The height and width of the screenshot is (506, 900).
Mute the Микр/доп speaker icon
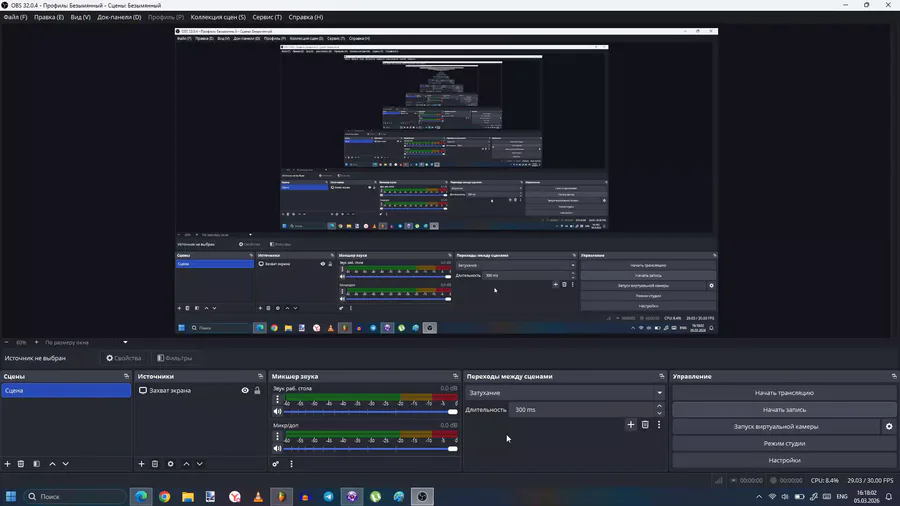[x=277, y=449]
